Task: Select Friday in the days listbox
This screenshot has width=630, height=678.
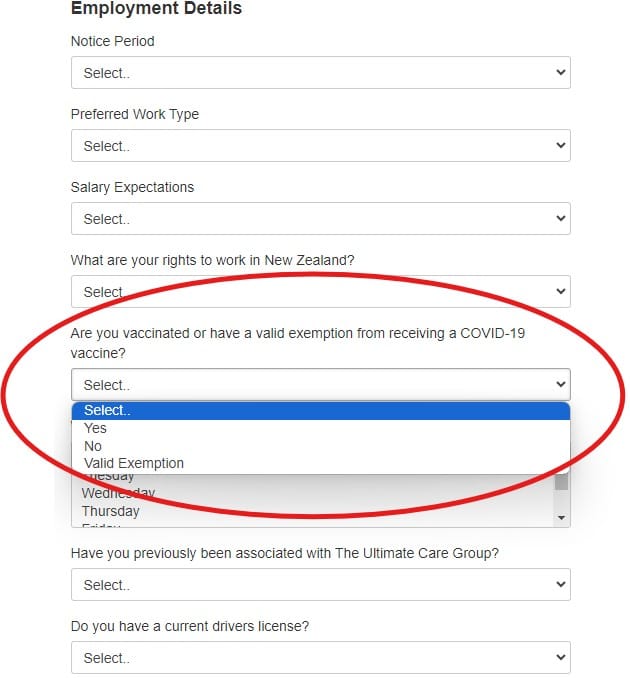Action: [x=101, y=524]
